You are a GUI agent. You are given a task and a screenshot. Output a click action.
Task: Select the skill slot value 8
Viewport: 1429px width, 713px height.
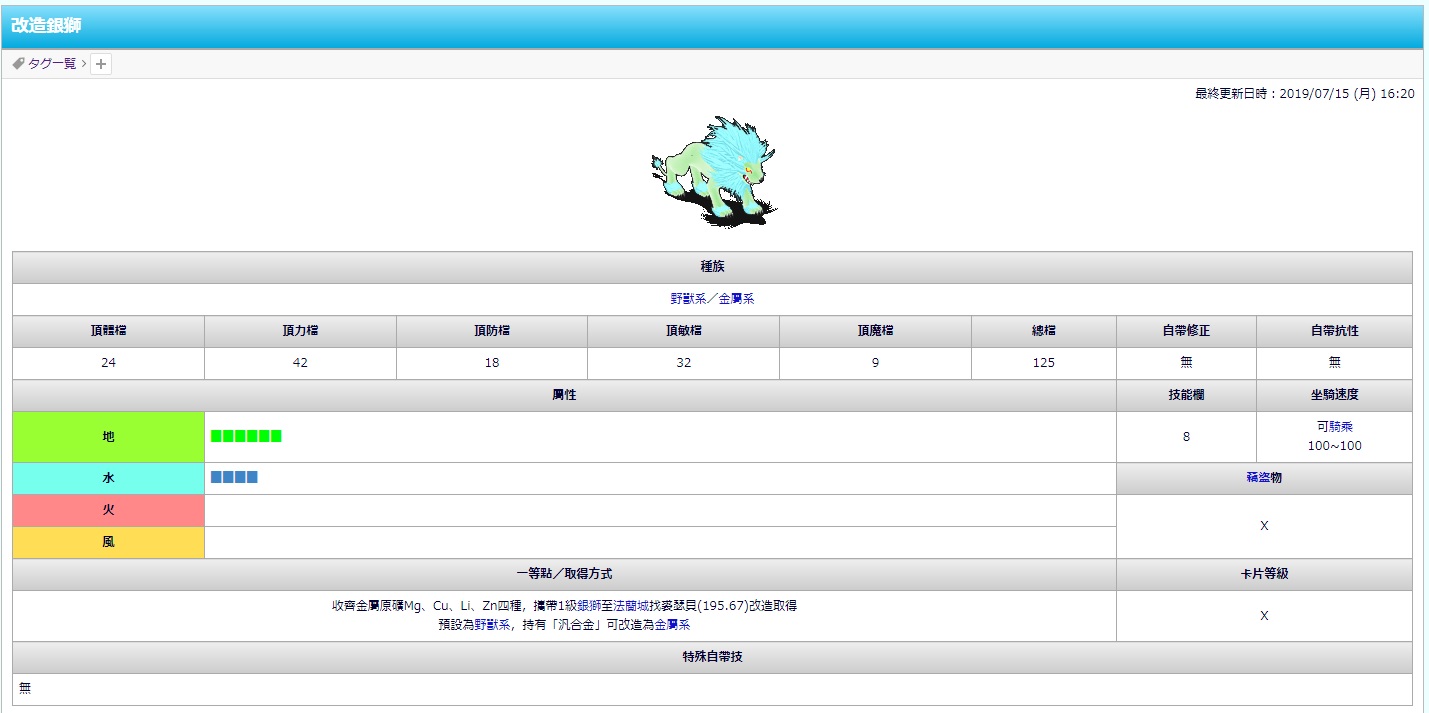point(1186,437)
